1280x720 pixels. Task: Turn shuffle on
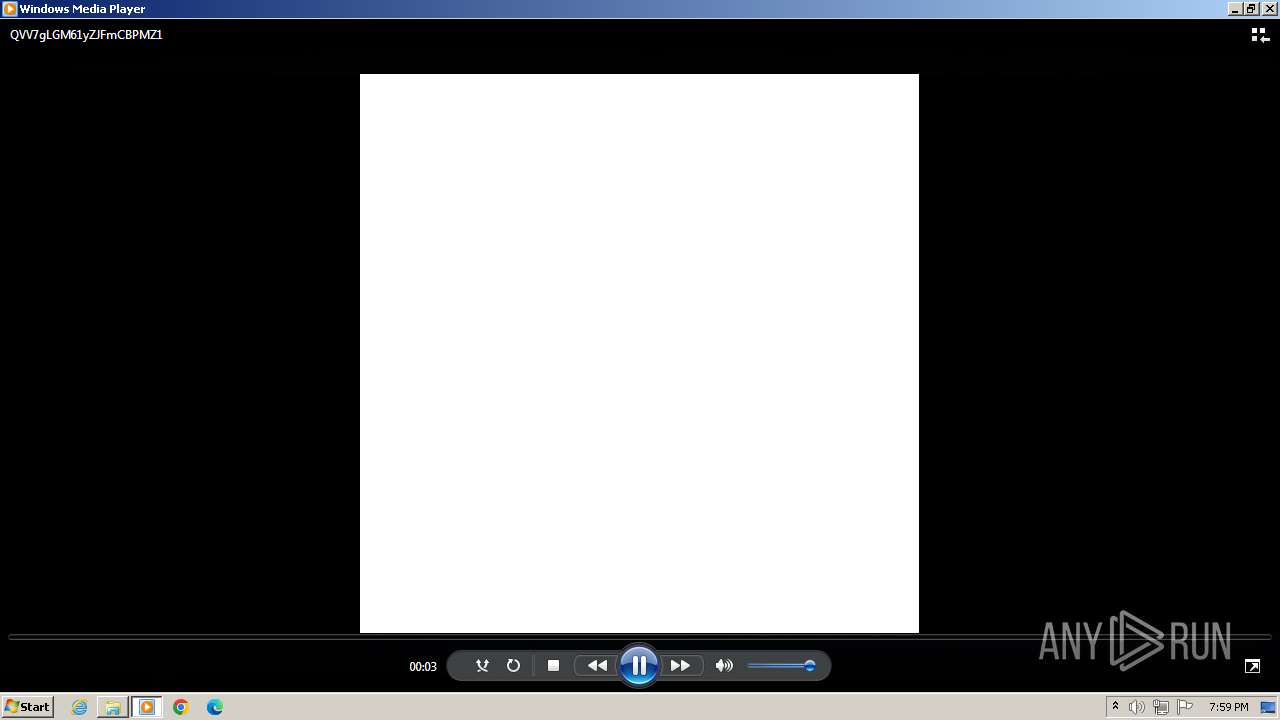point(482,665)
